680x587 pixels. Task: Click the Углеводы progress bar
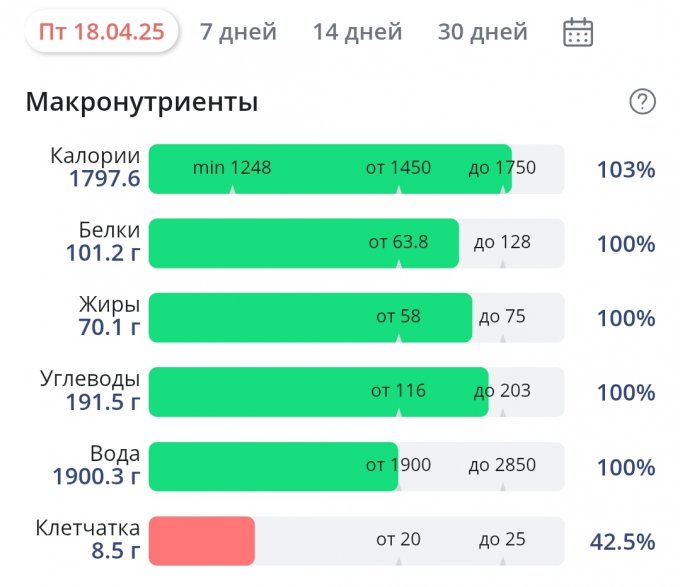tap(356, 392)
